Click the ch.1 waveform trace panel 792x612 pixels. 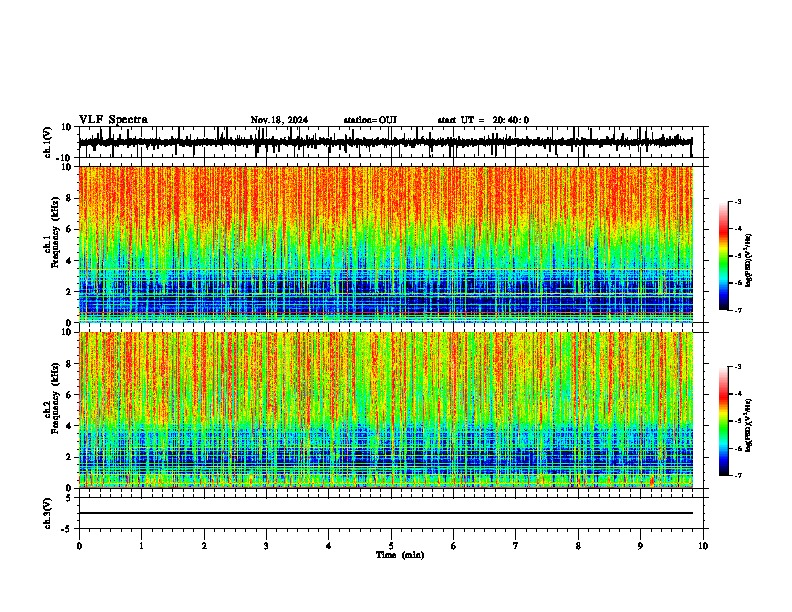pyautogui.click(x=391, y=142)
